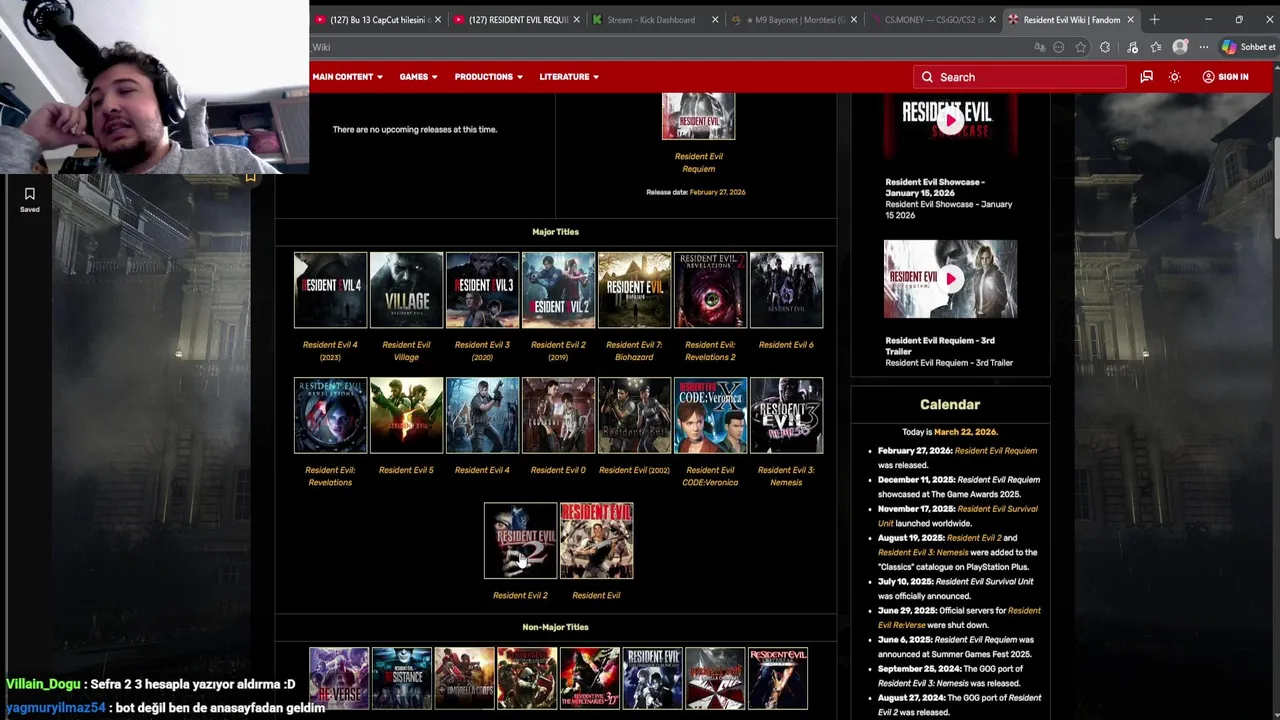This screenshot has width=1280, height=720.
Task: Expand the PRODUCTIONS dropdown menu
Action: click(488, 77)
